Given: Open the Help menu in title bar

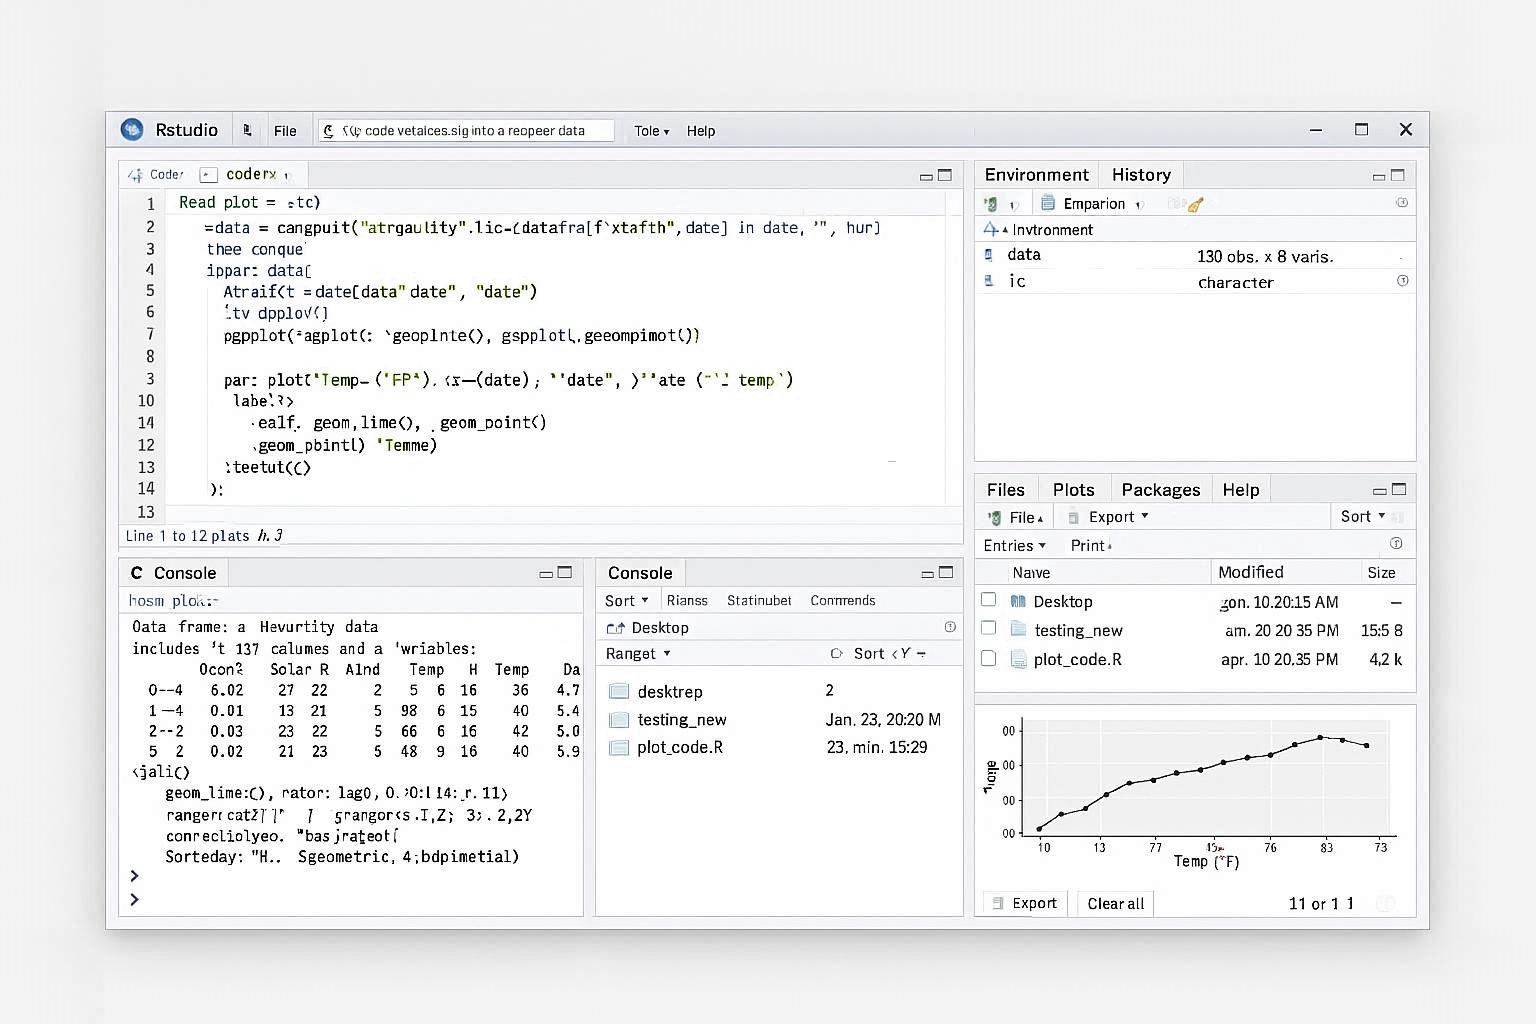Looking at the screenshot, I should (701, 131).
